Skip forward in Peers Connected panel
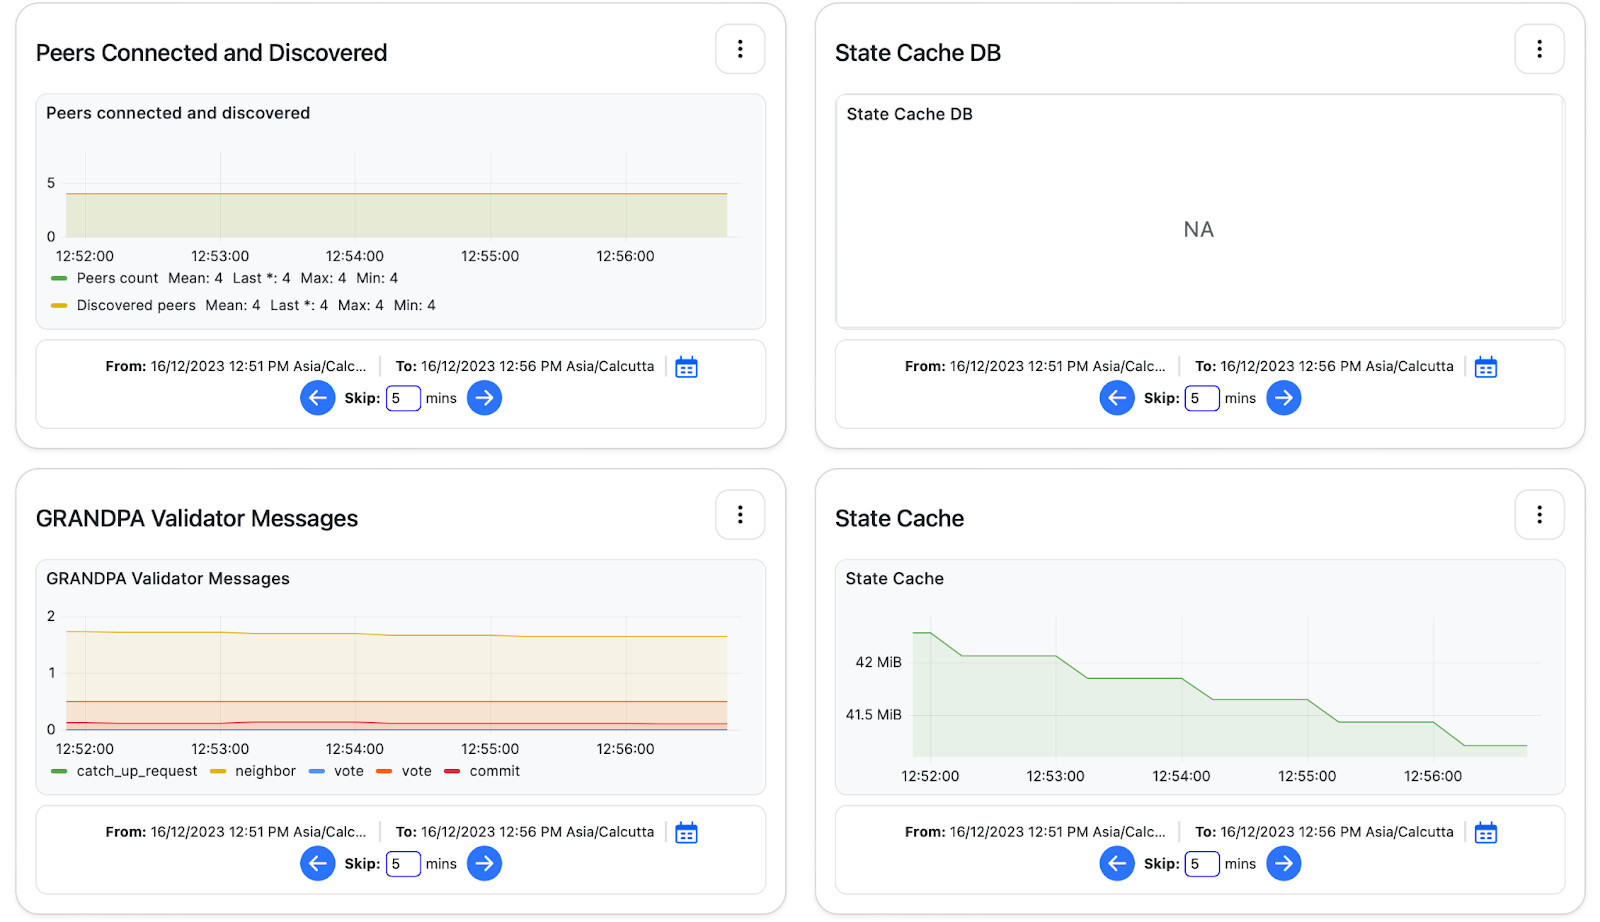 (x=484, y=398)
